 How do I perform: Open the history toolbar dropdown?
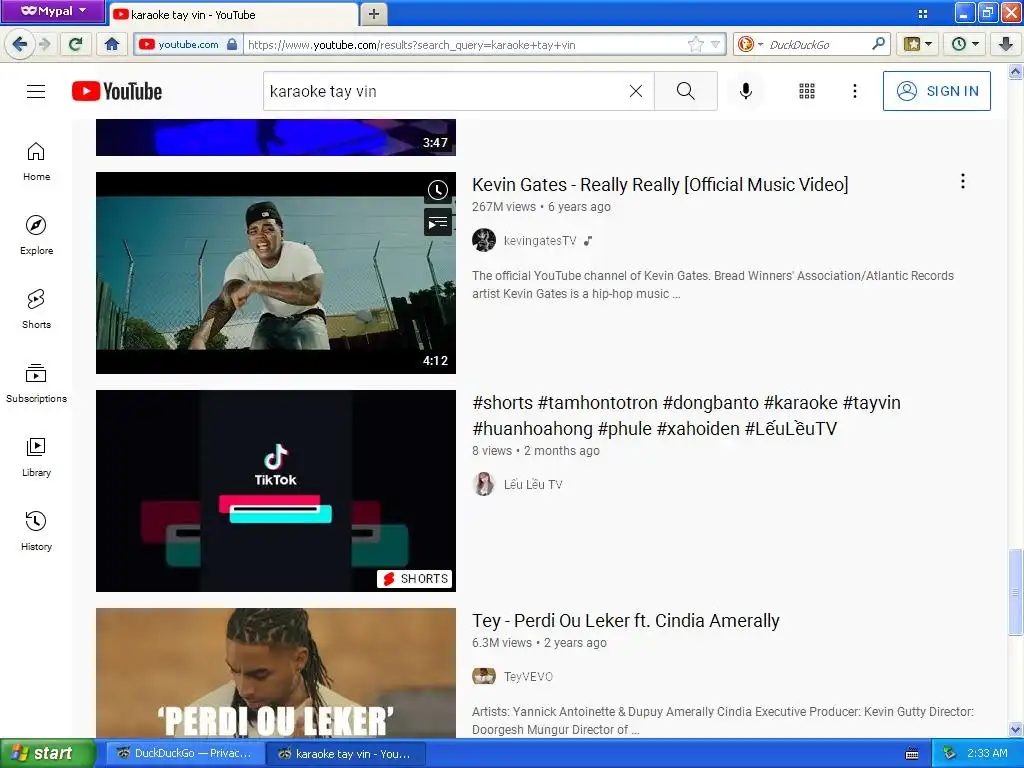point(965,44)
